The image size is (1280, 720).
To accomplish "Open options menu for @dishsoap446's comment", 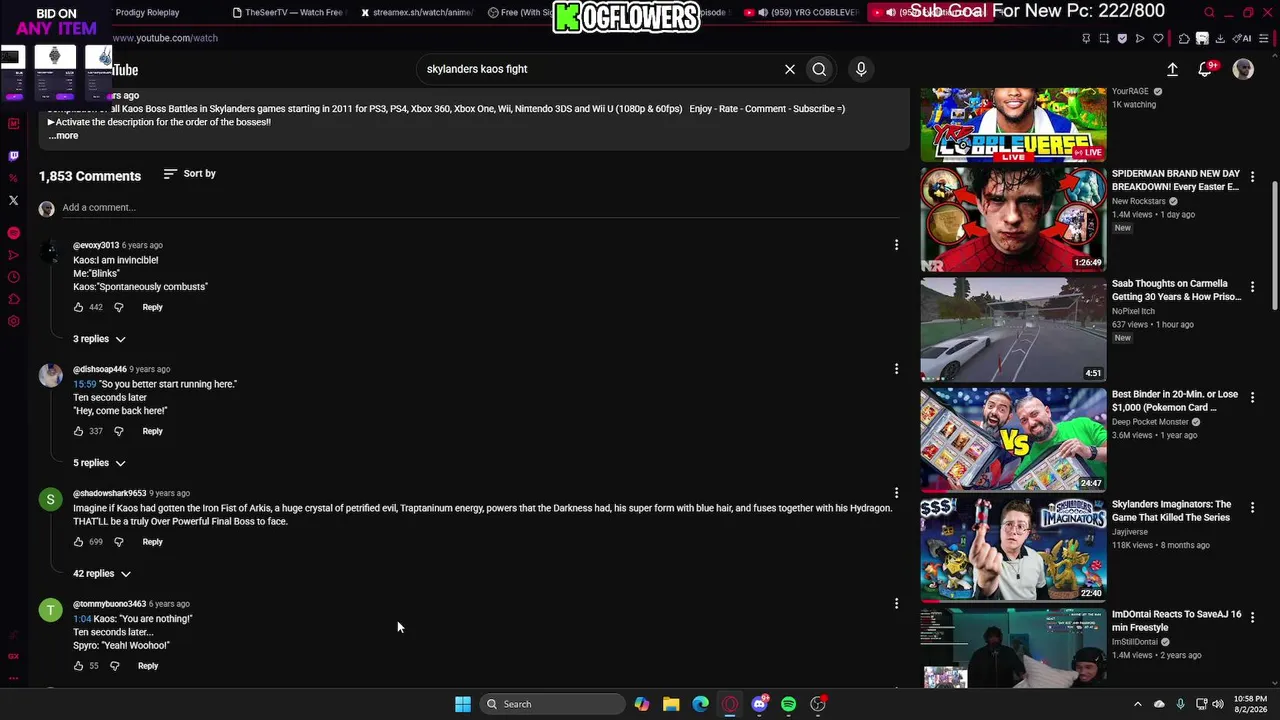I will click(896, 369).
